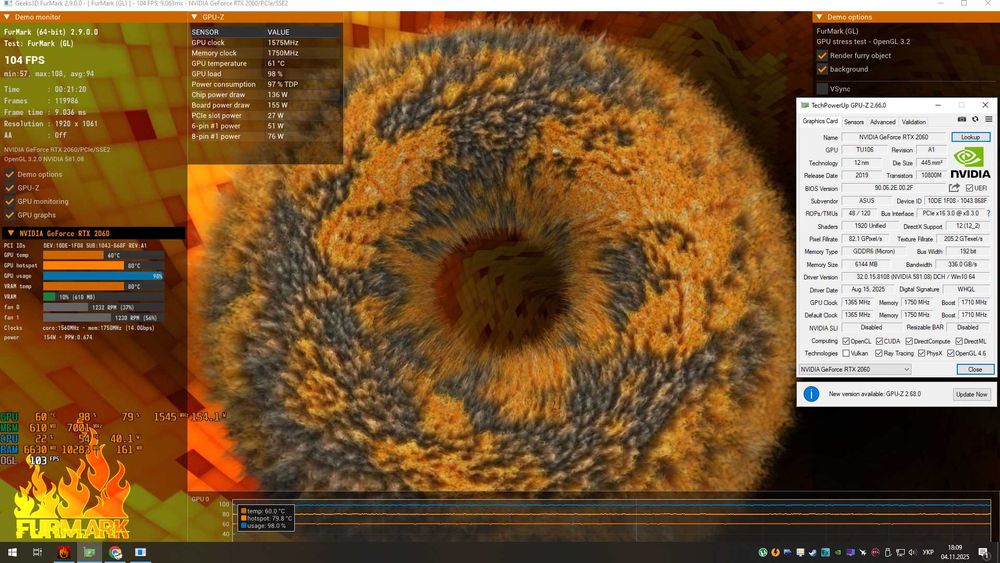This screenshot has height=563, width=1000.
Task: Toggle the UEFI checkbox in GPU-Z
Action: (x=969, y=188)
